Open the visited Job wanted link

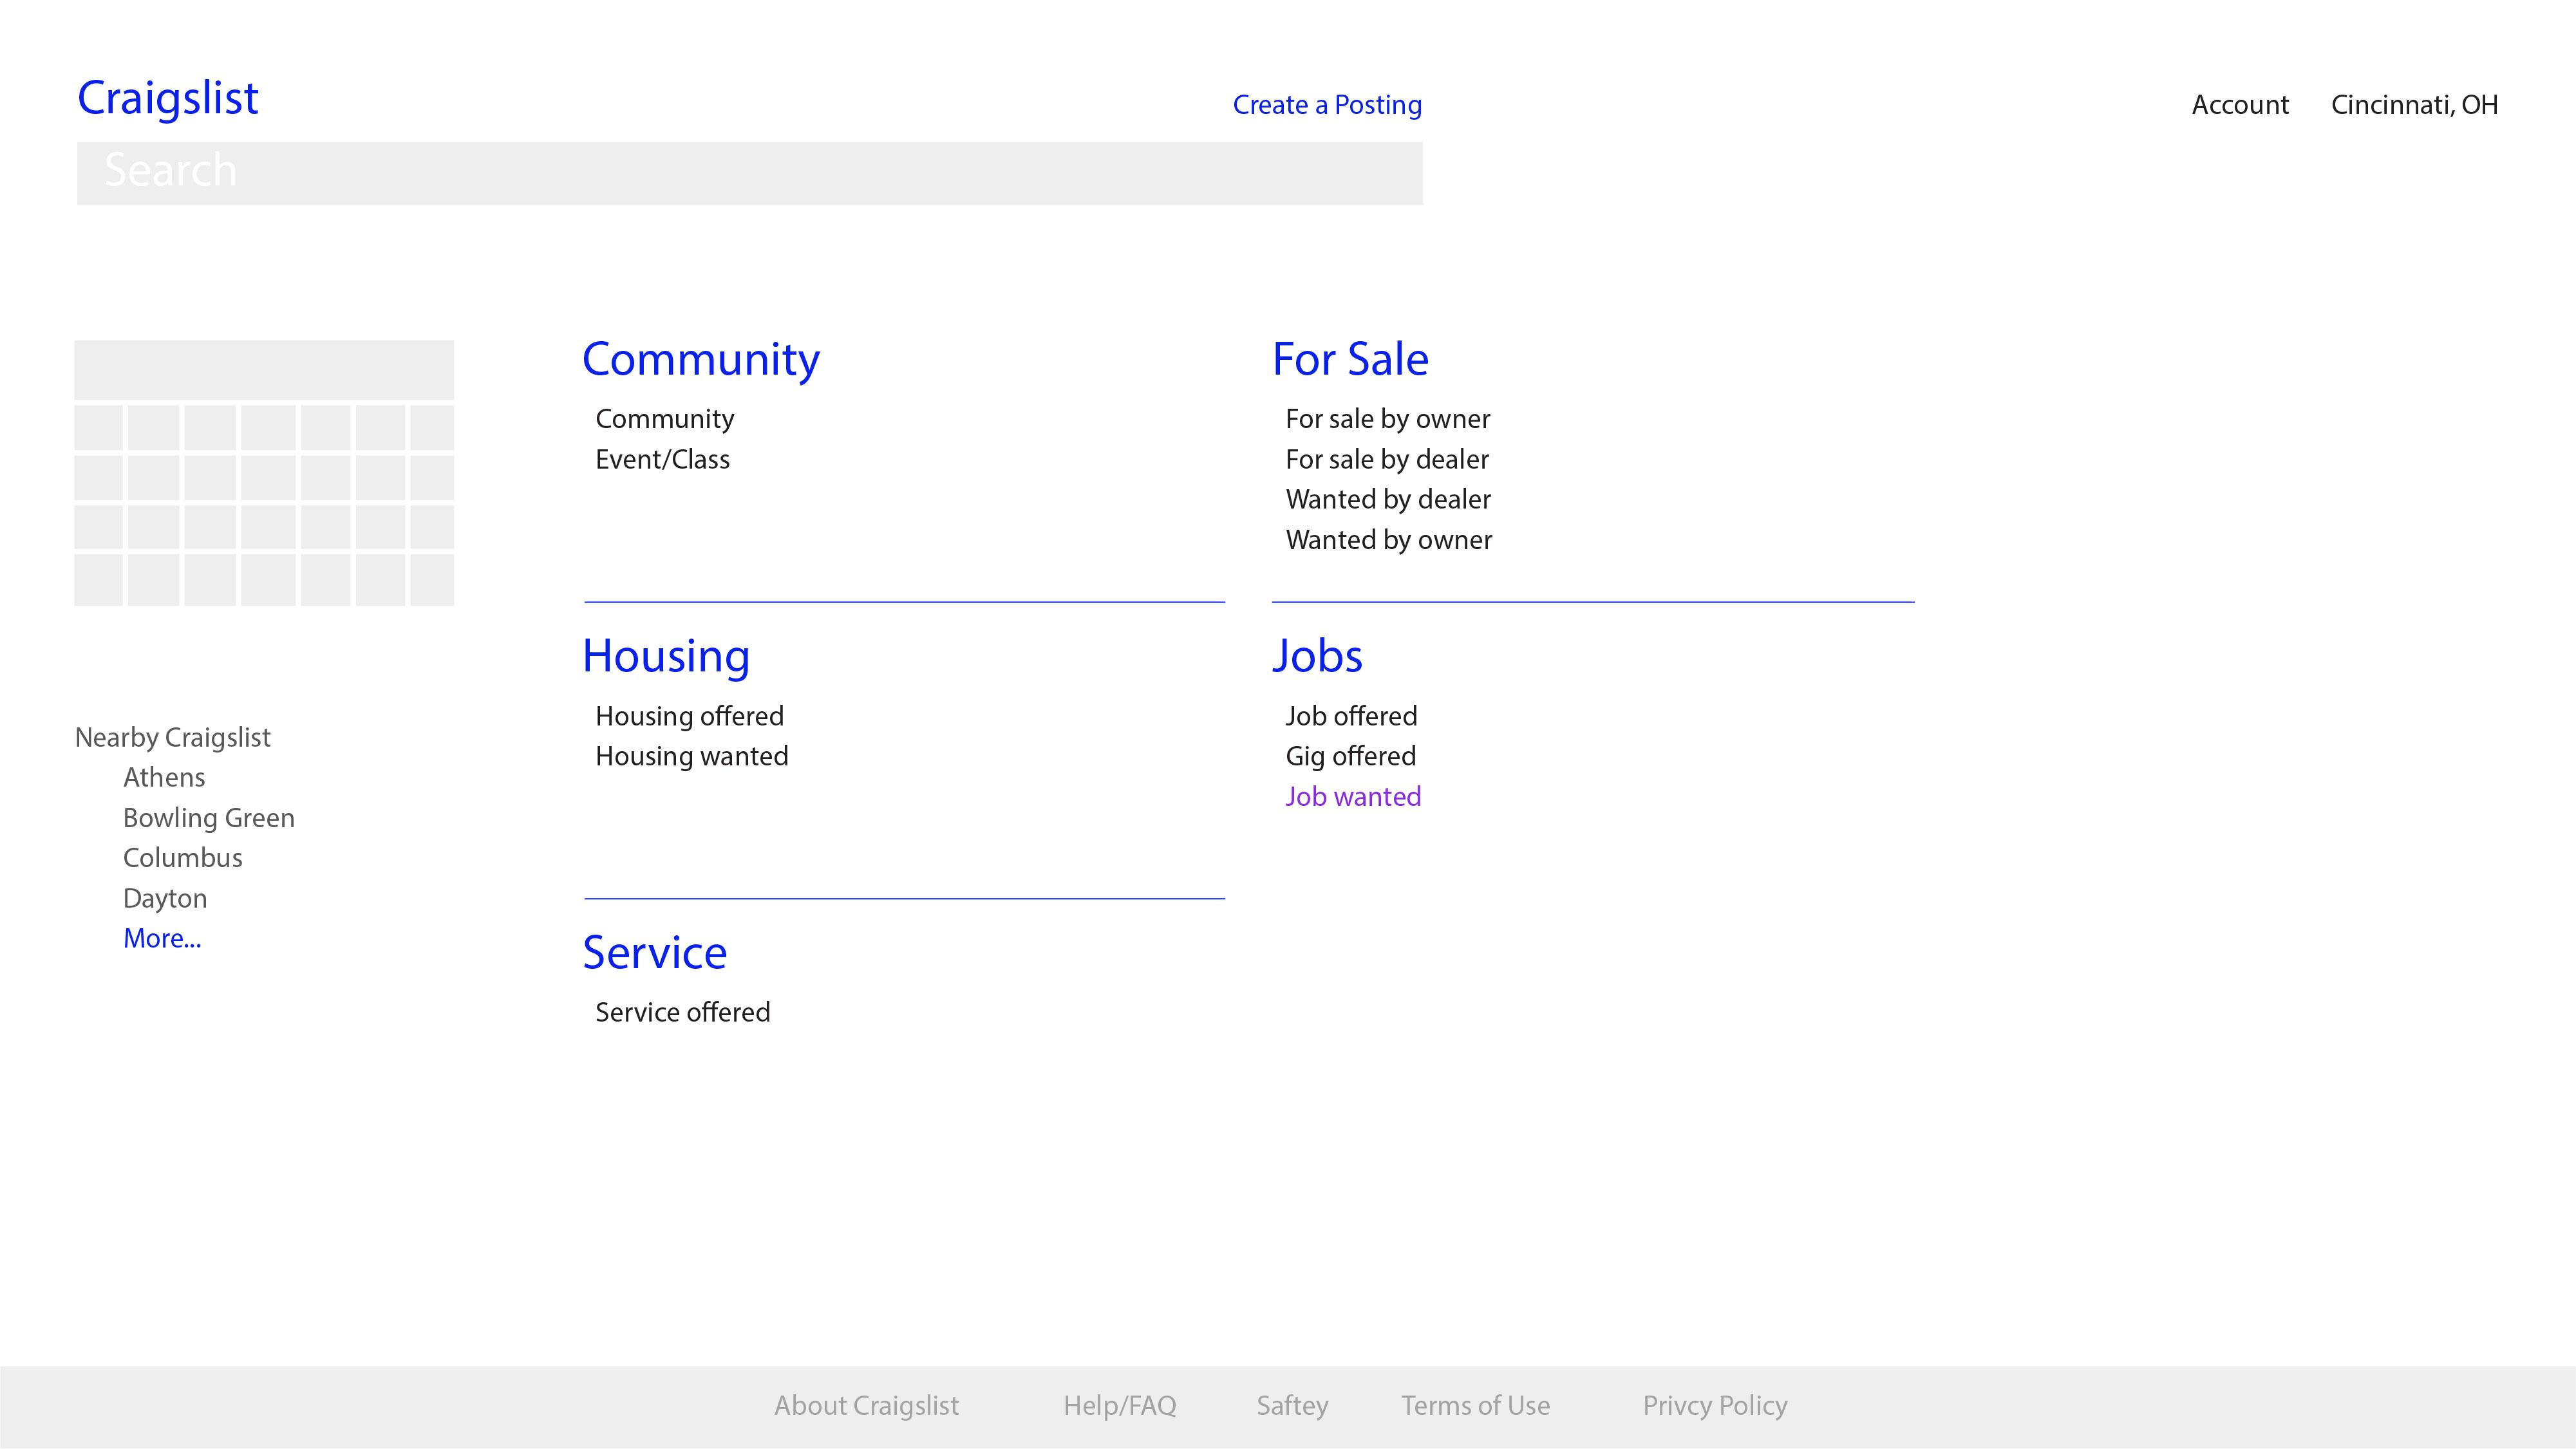pos(1352,797)
